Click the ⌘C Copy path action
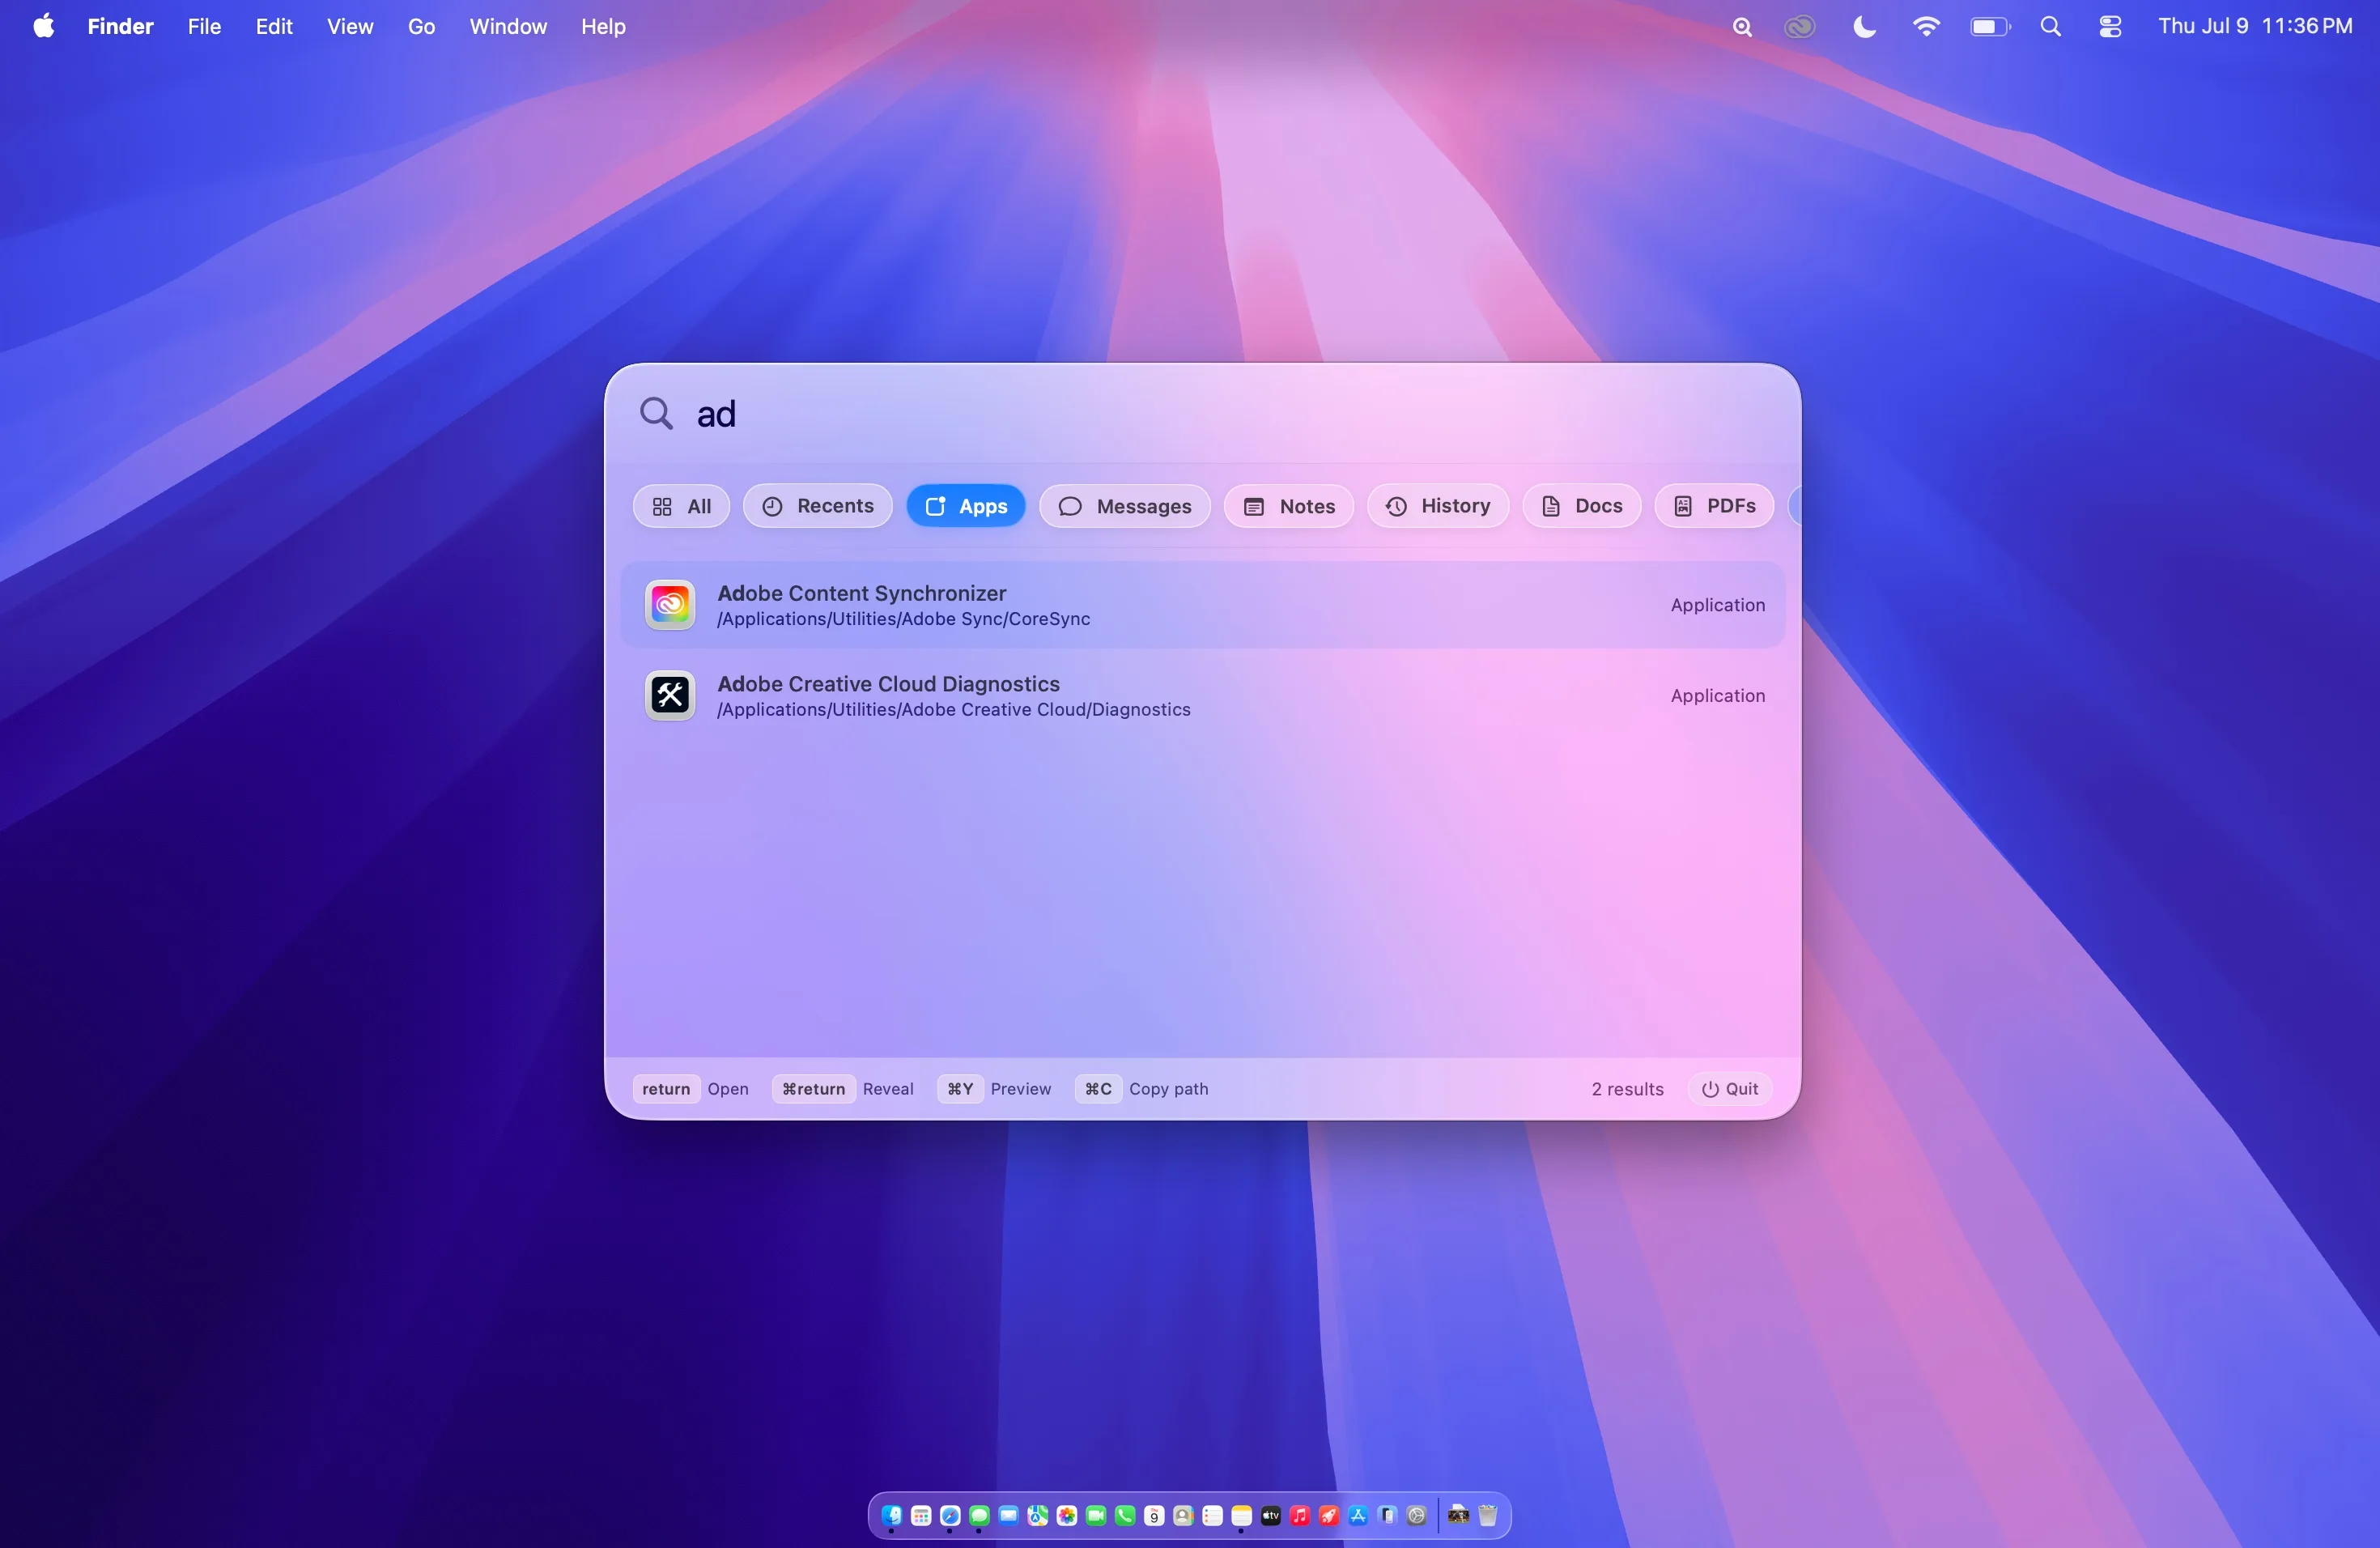The height and width of the screenshot is (1548, 2380). [x=1142, y=1089]
